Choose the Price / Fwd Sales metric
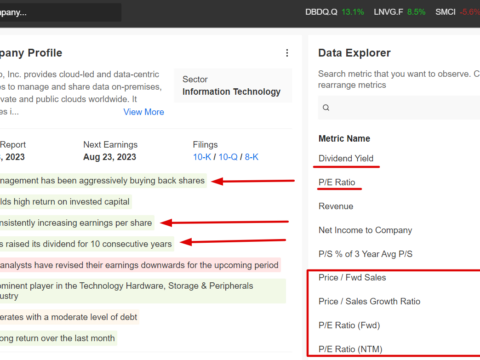 (x=352, y=278)
